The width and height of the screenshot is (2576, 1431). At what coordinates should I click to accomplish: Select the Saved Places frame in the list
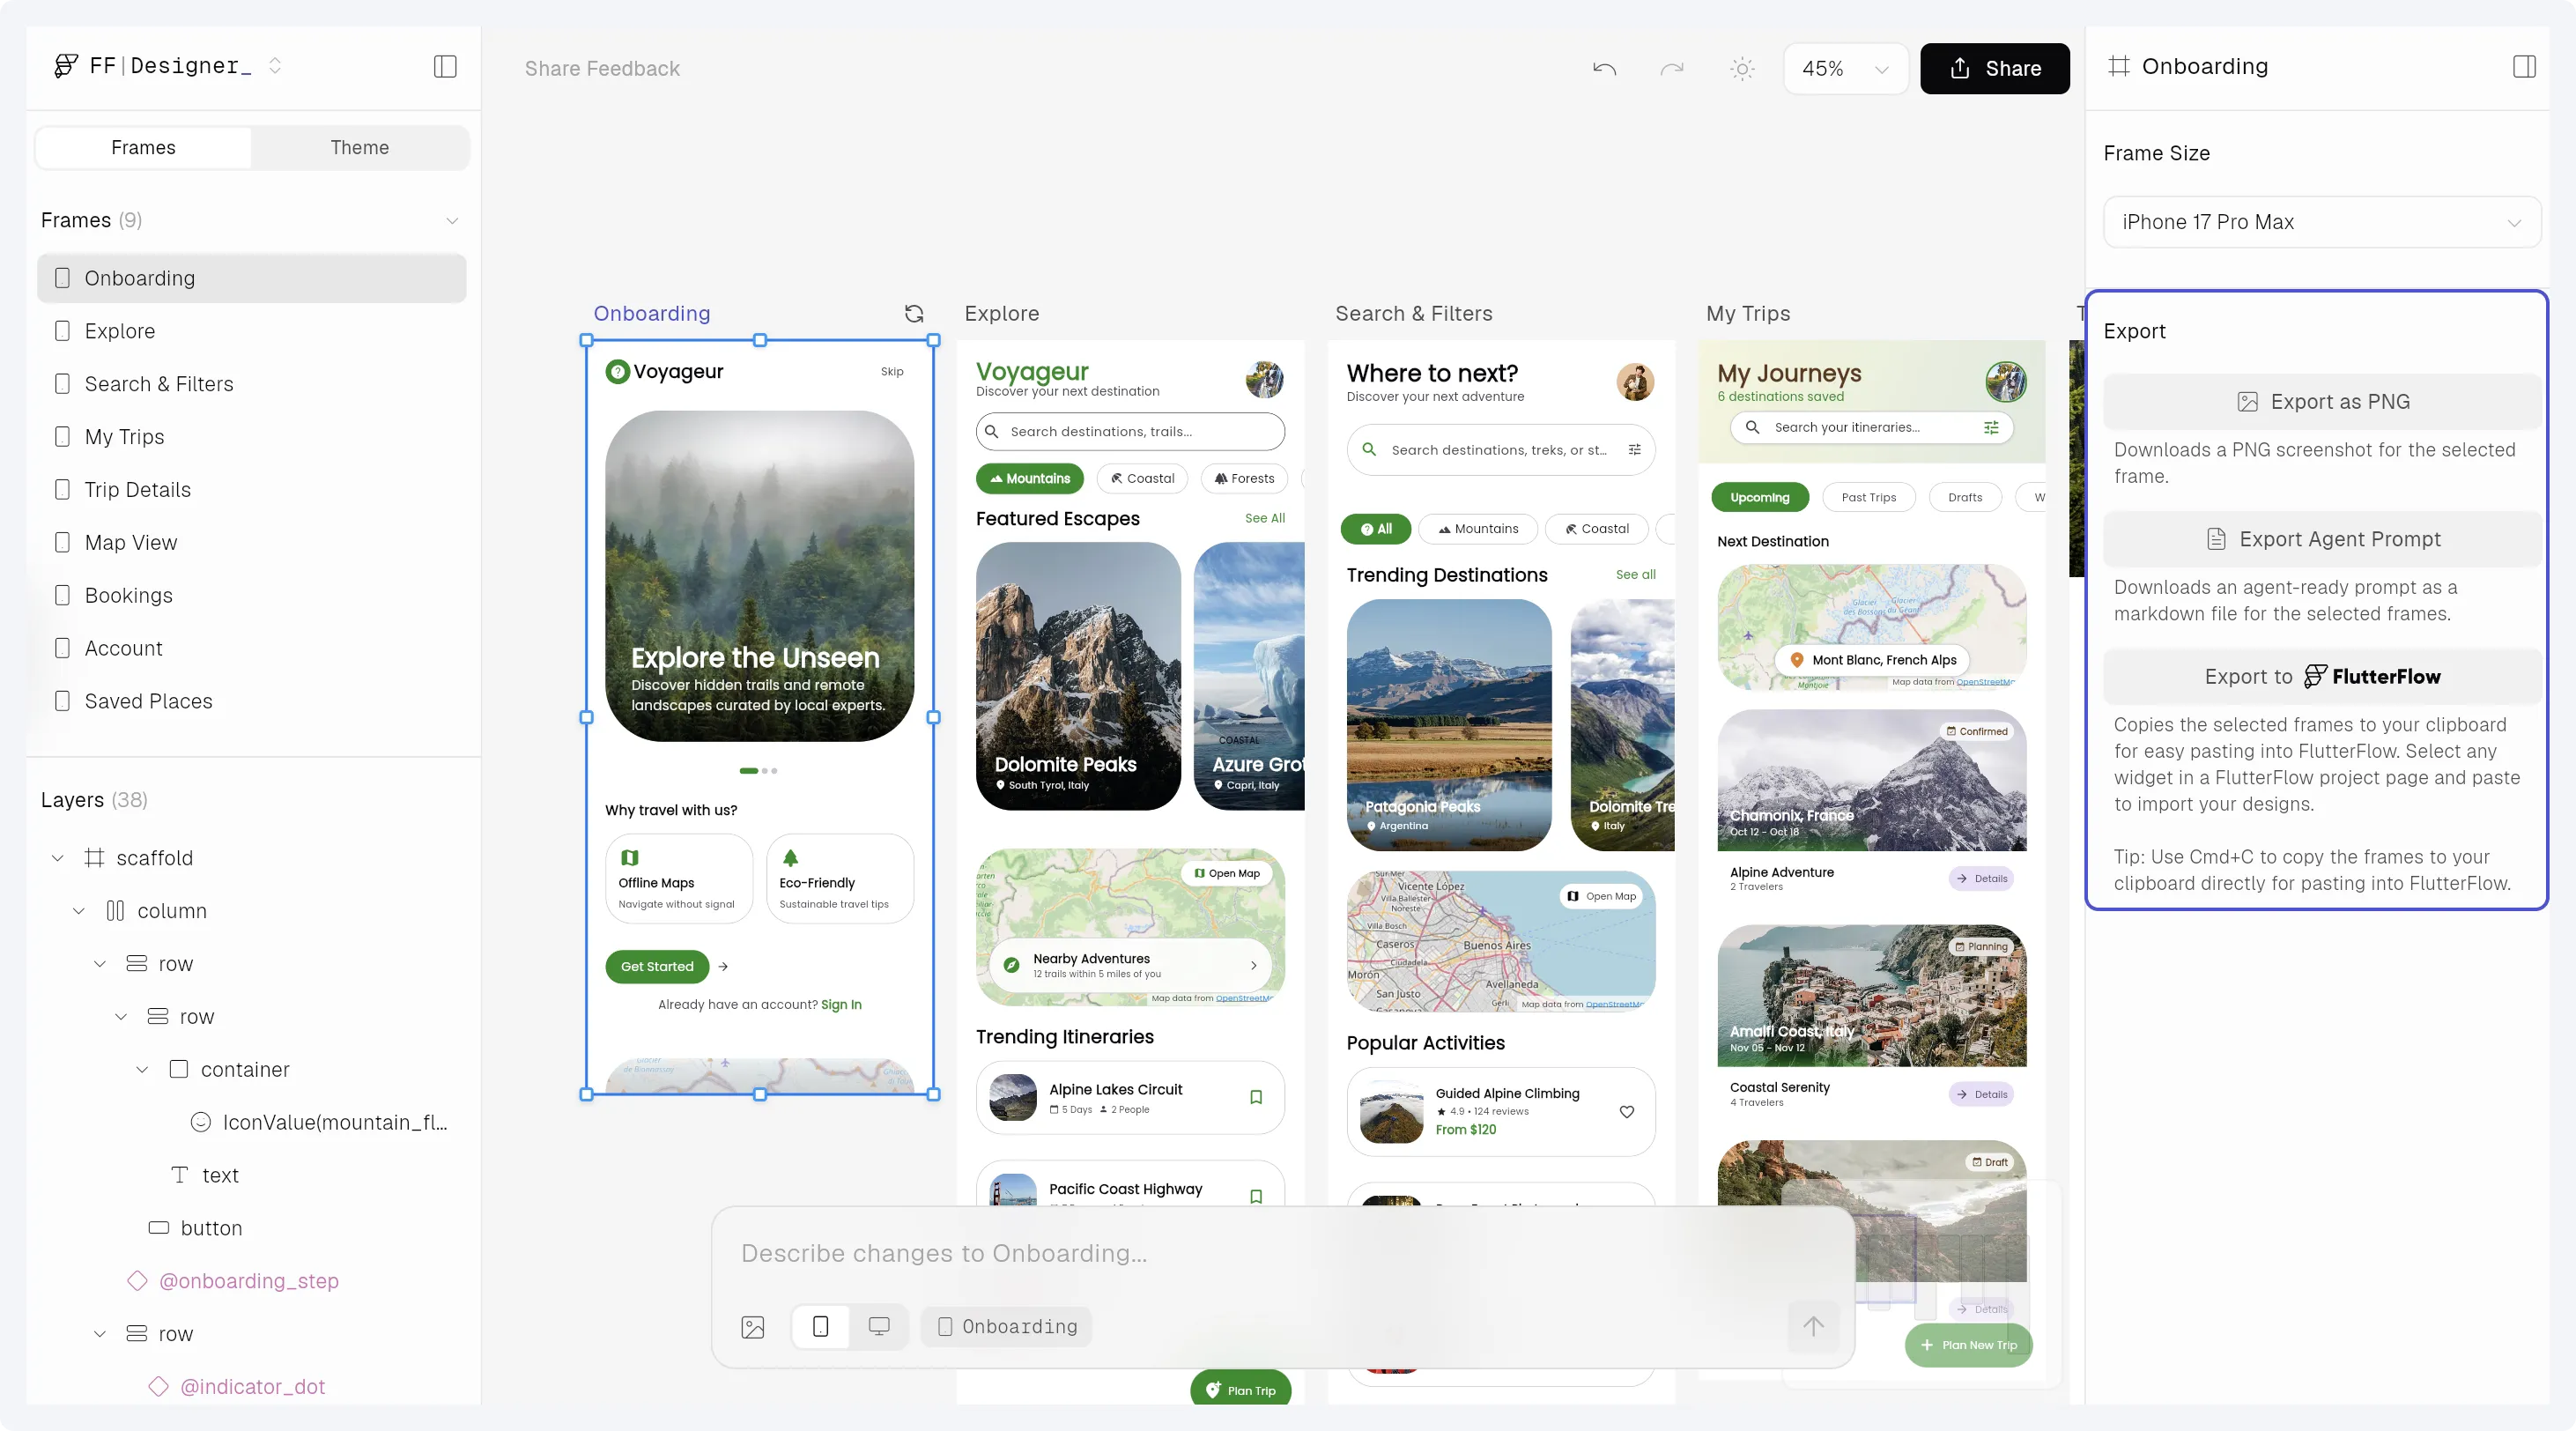[x=252, y=701]
